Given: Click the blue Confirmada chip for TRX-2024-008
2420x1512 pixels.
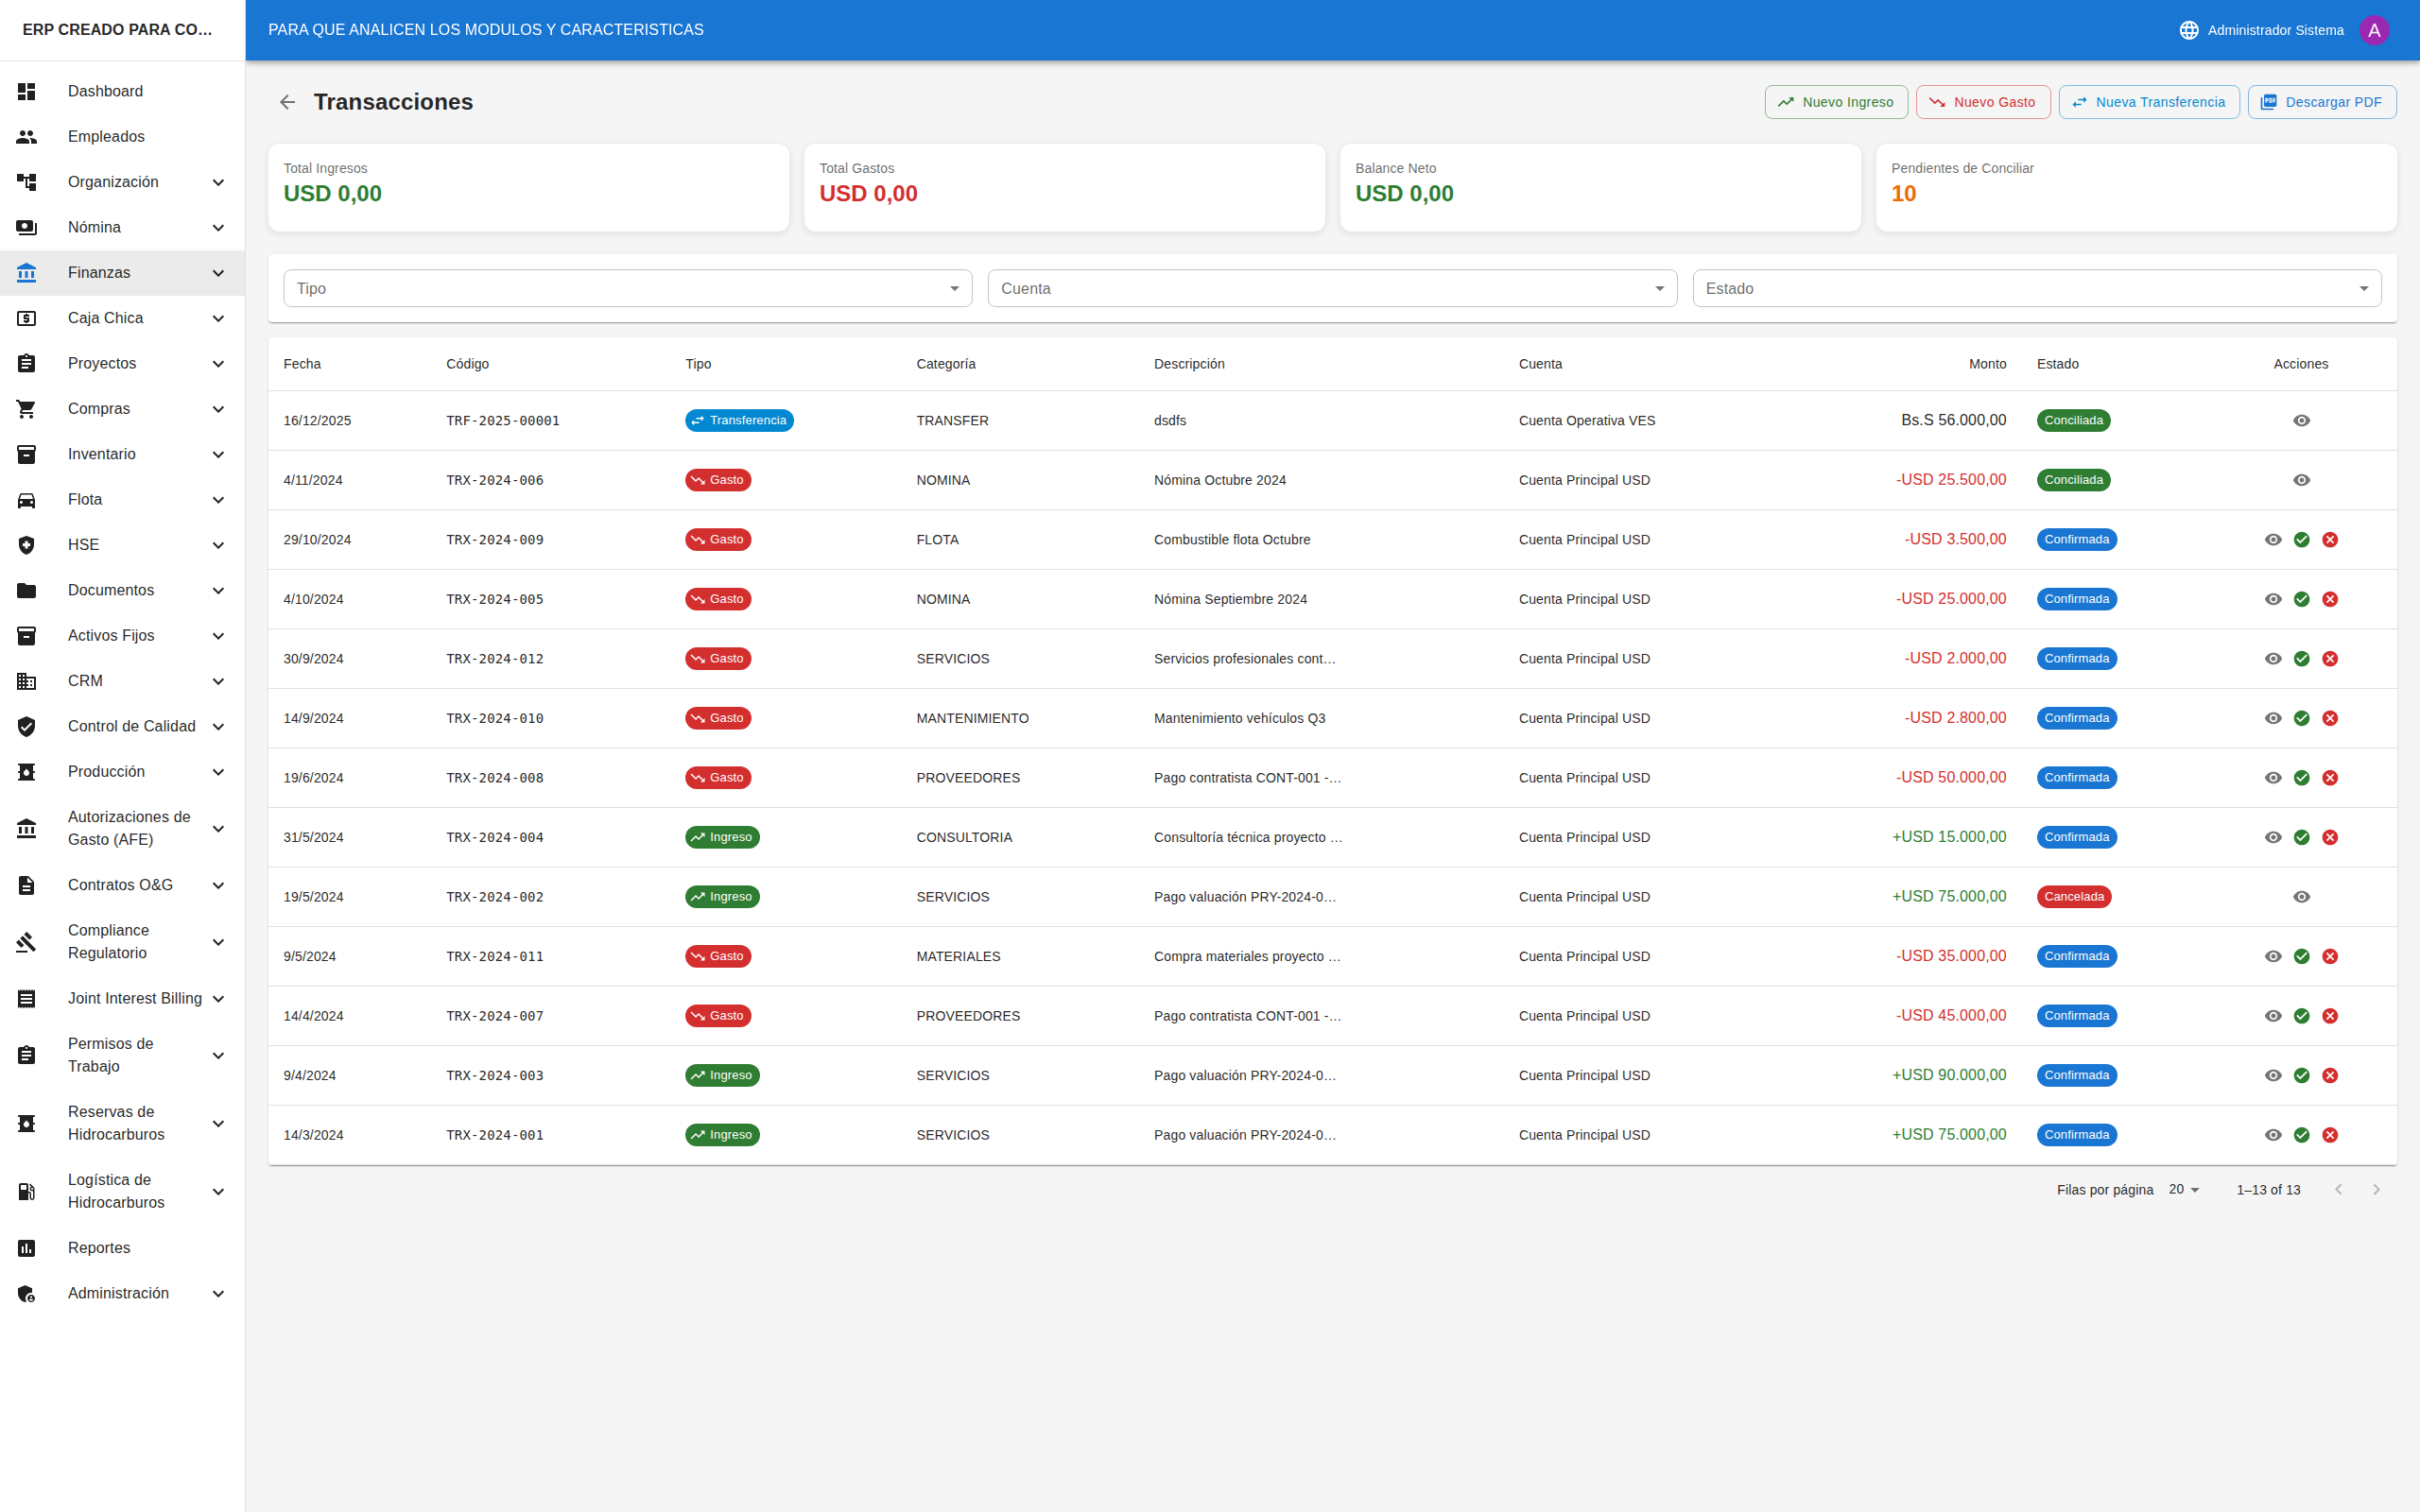Looking at the screenshot, I should pyautogui.click(x=2076, y=778).
